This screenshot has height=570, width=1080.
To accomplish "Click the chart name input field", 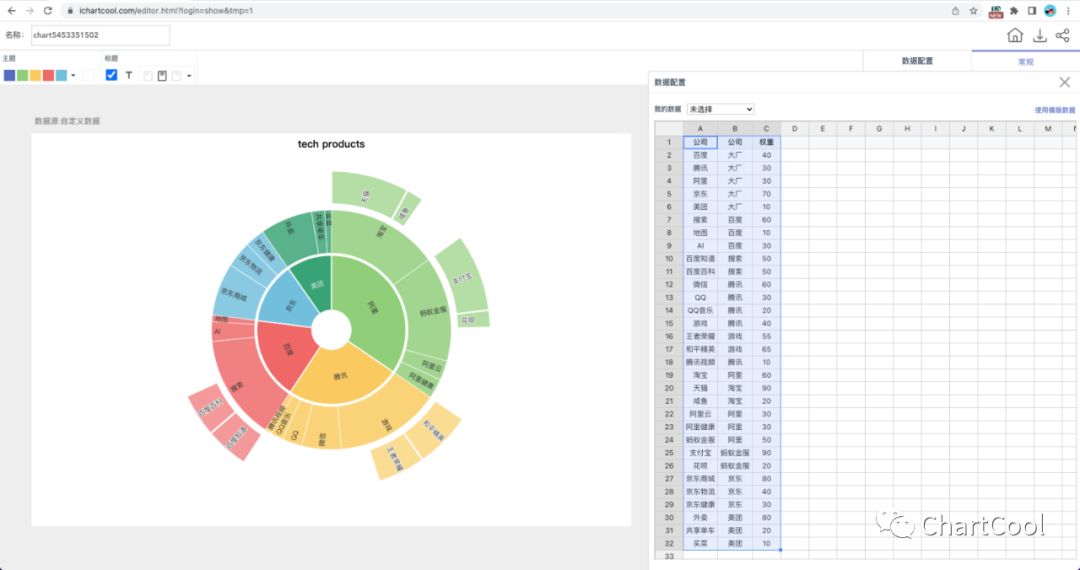I will [x=99, y=36].
